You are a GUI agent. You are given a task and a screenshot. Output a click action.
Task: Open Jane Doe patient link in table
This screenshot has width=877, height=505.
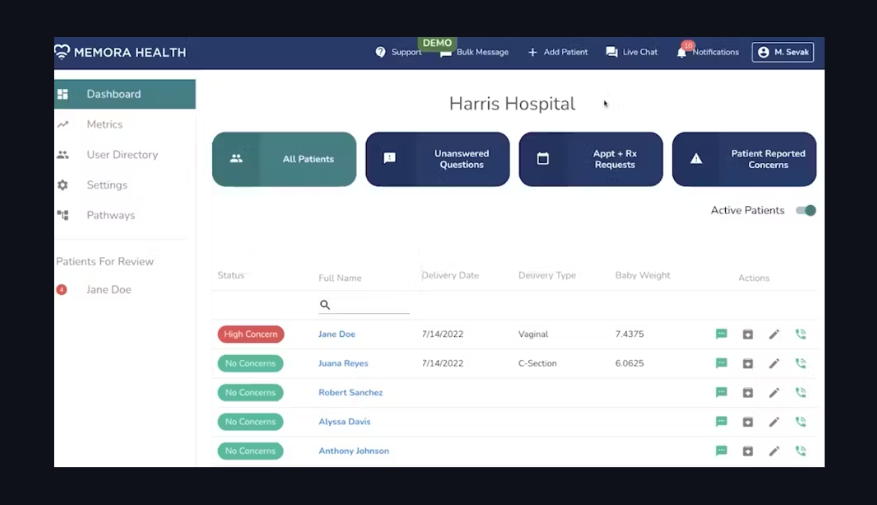point(337,334)
